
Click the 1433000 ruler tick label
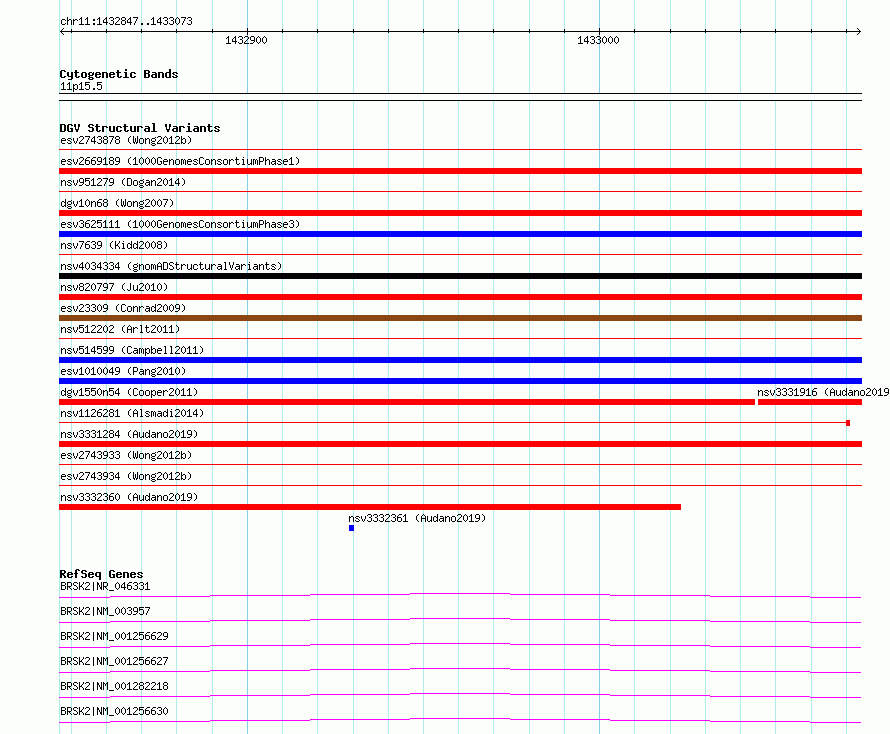598,40
